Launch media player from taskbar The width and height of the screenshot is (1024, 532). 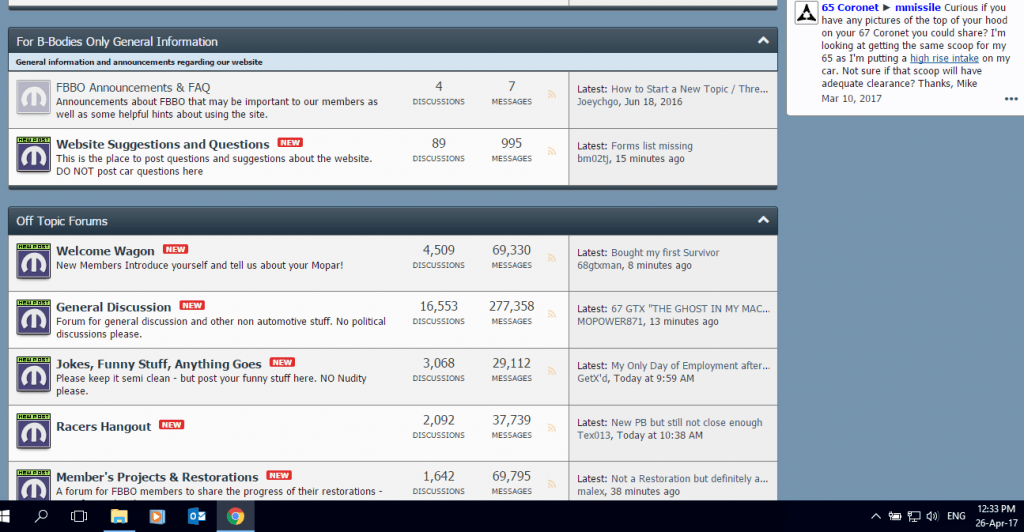point(157,516)
